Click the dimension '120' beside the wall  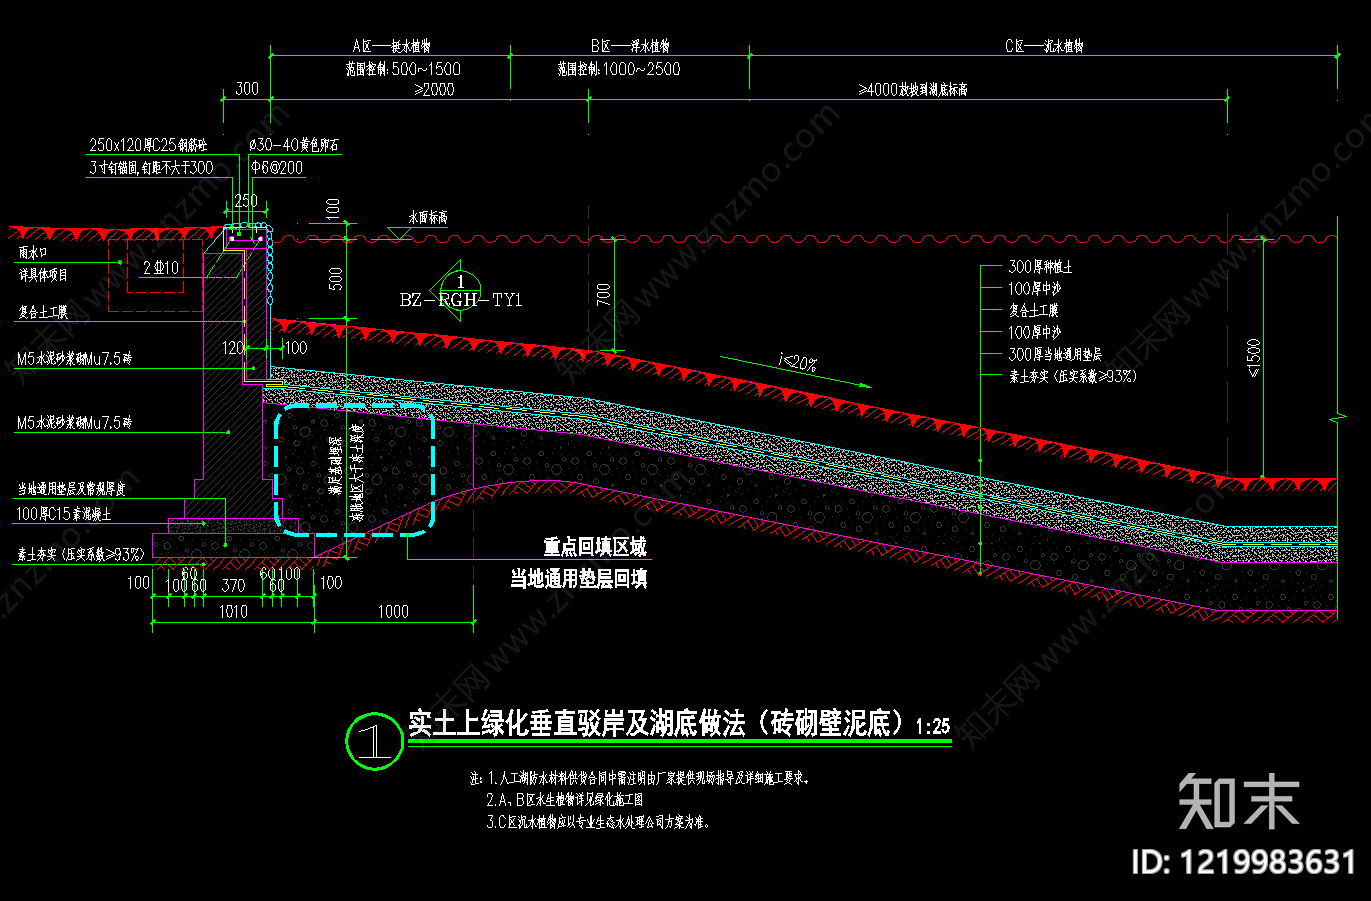232,348
